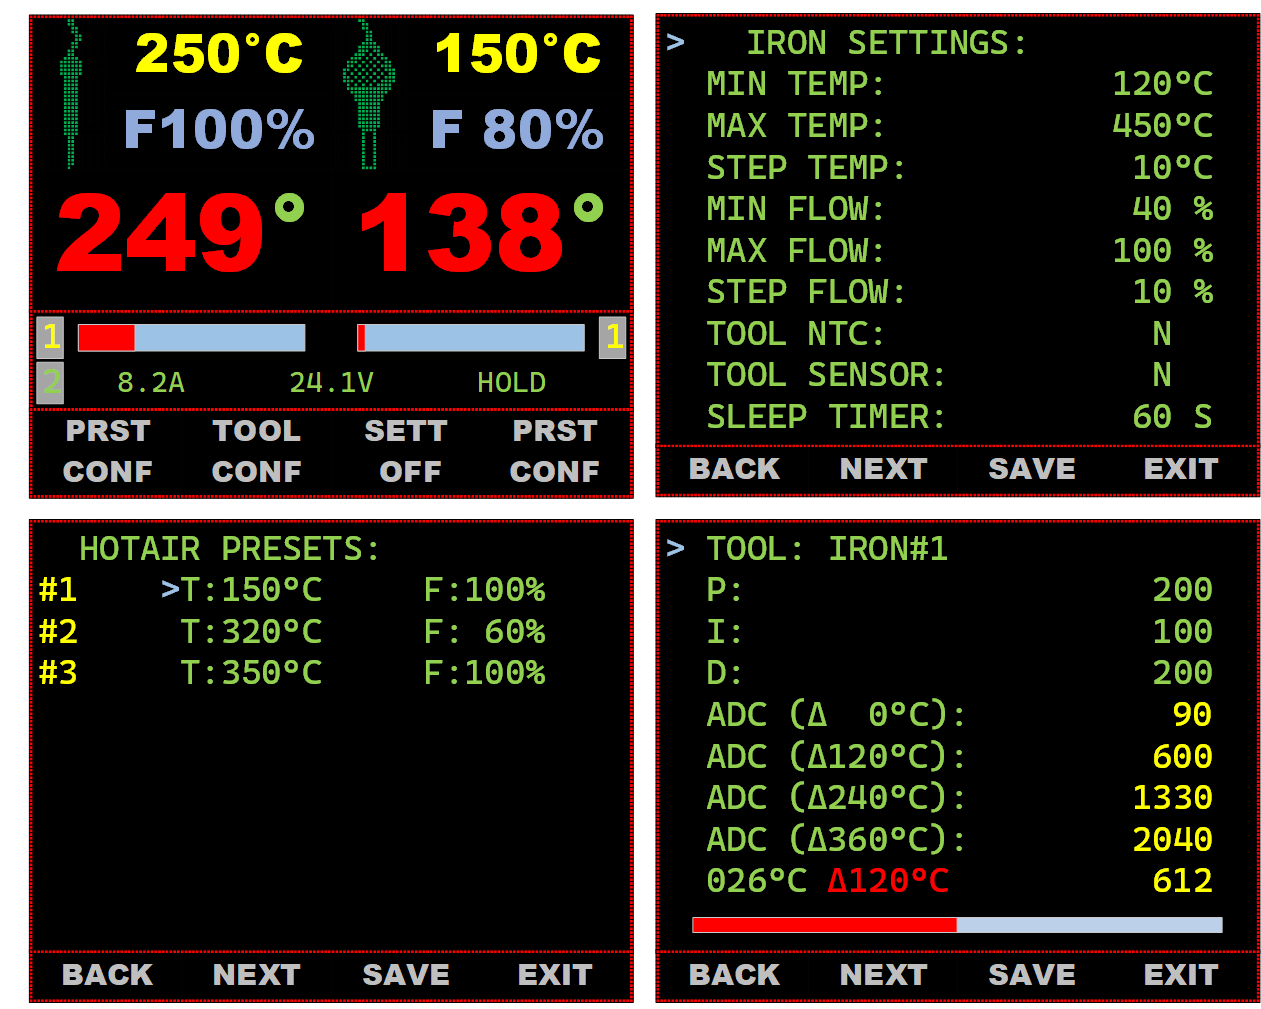Image resolution: width=1261 pixels, height=1009 pixels.
Task: Select the ADC (Δ 0°C) calibration row
Action: pyautogui.click(x=959, y=715)
